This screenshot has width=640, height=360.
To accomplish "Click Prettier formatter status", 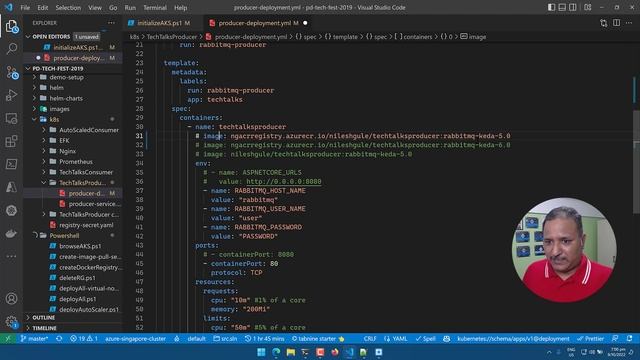I will tap(591, 339).
